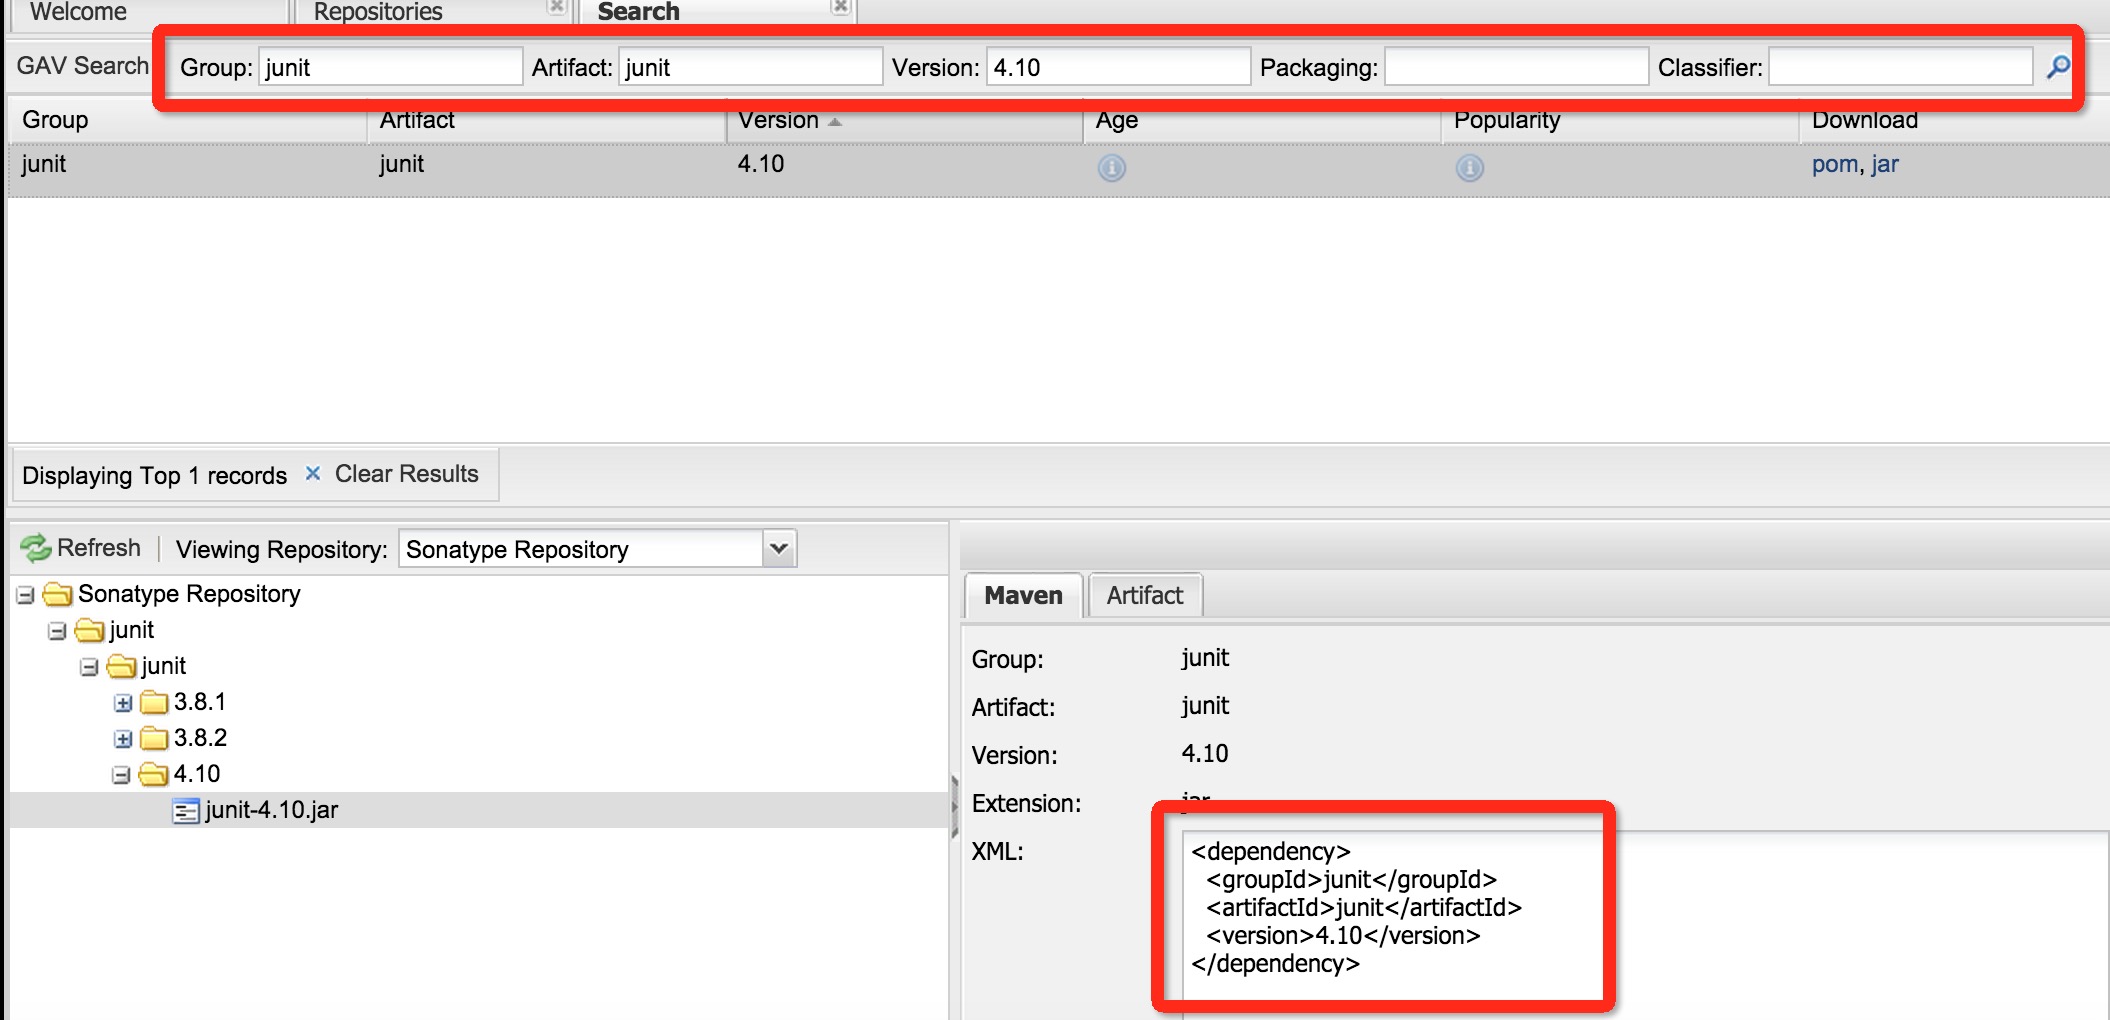Click the 3.8.1 folder icon
Image resolution: width=2110 pixels, height=1020 pixels.
[154, 703]
